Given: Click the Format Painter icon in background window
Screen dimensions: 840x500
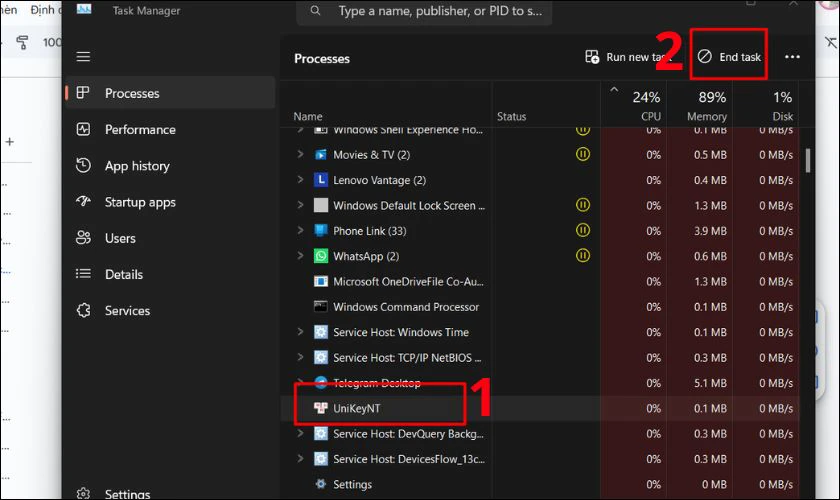Looking at the screenshot, I should (x=22, y=42).
